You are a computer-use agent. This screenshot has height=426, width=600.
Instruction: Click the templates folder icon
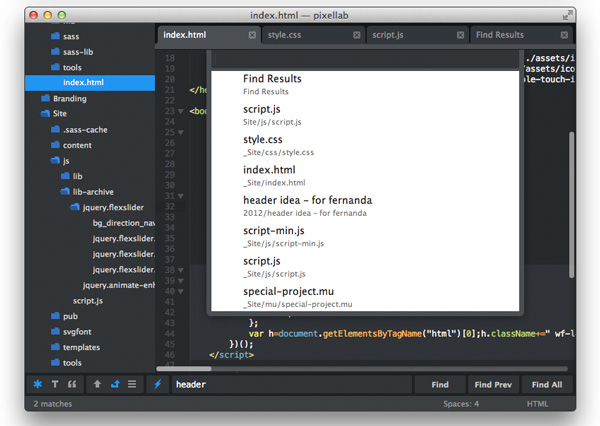tap(55, 347)
